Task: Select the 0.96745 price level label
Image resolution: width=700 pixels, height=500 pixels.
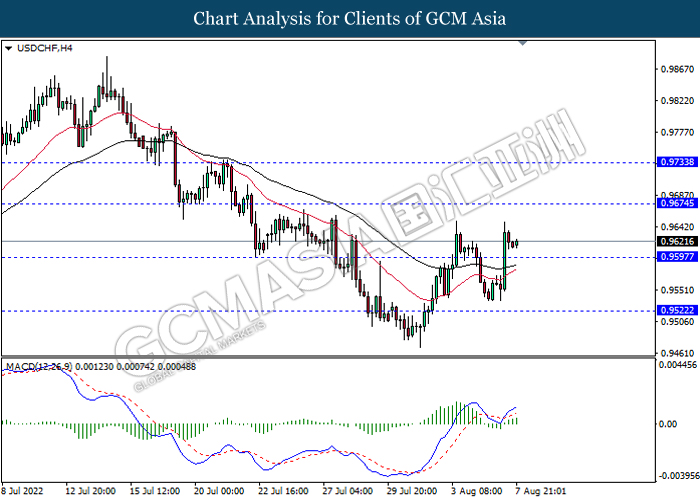Action: [x=677, y=204]
